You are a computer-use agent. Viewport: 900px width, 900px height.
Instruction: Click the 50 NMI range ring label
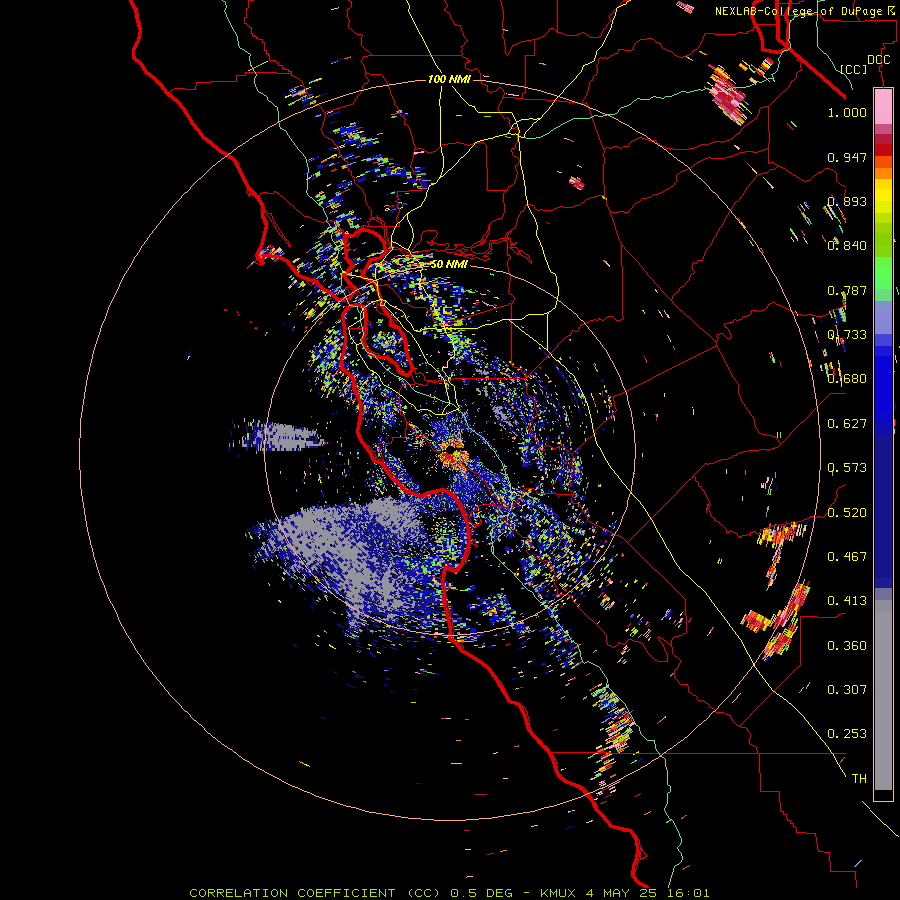coord(448,264)
